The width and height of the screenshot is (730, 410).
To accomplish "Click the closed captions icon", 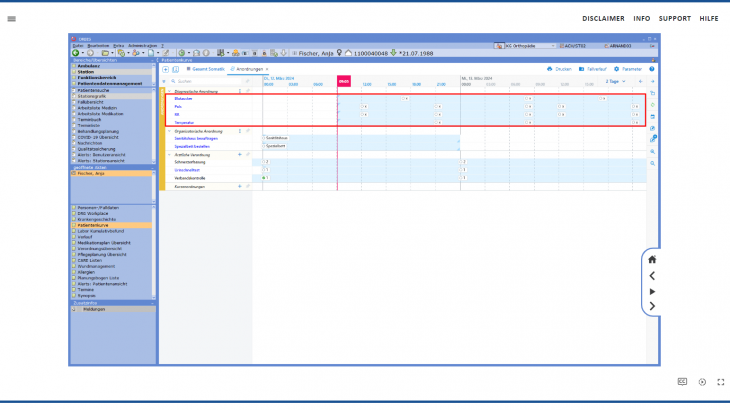I will tap(682, 382).
